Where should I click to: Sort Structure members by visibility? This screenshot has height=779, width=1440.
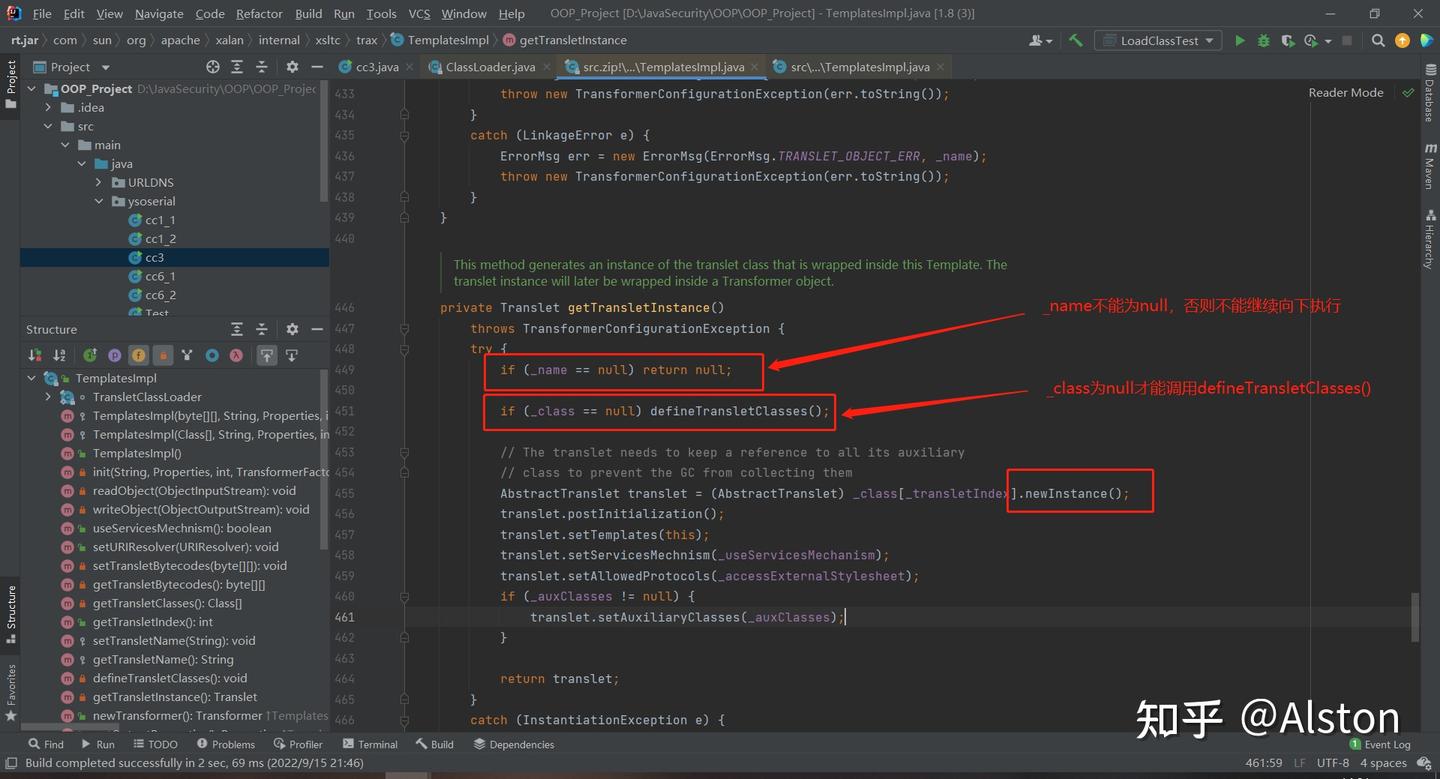tap(35, 355)
